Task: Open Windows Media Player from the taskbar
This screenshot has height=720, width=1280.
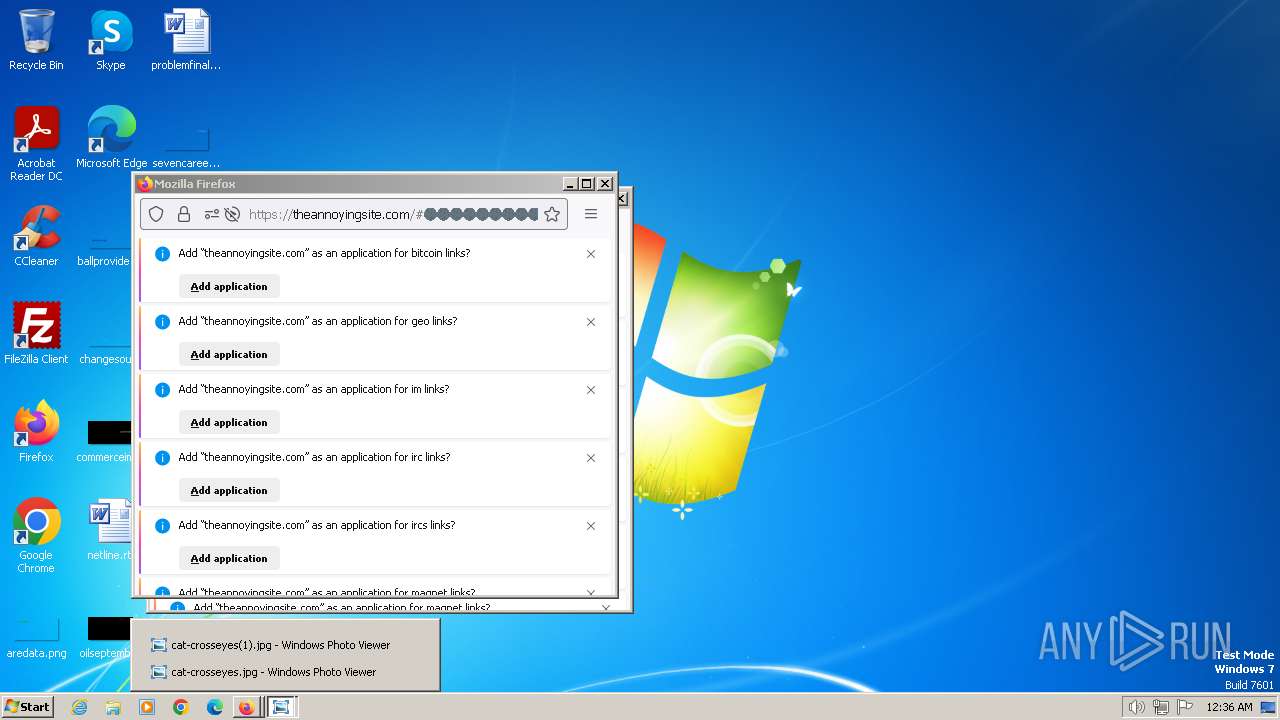Action: click(x=147, y=707)
